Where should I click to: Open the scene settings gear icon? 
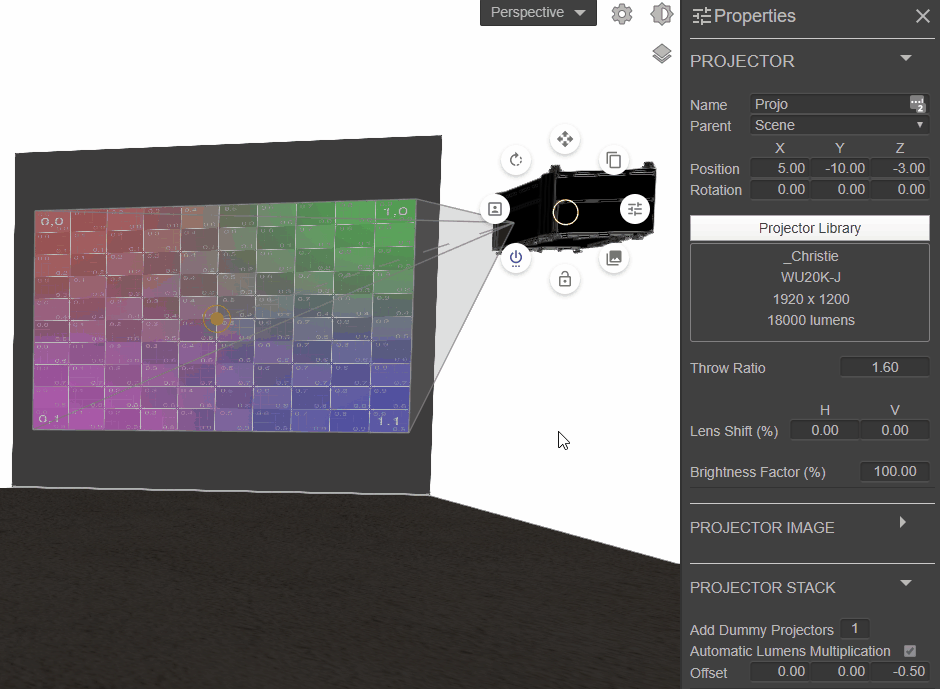(621, 13)
